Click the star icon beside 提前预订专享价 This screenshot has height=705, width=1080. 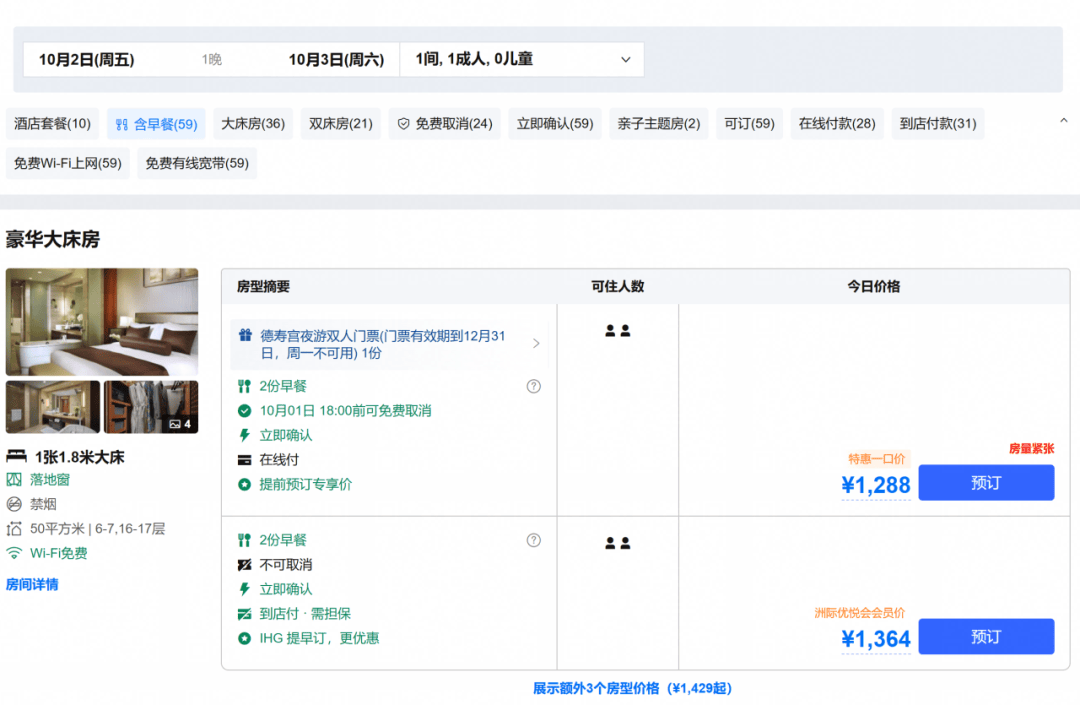coord(245,485)
